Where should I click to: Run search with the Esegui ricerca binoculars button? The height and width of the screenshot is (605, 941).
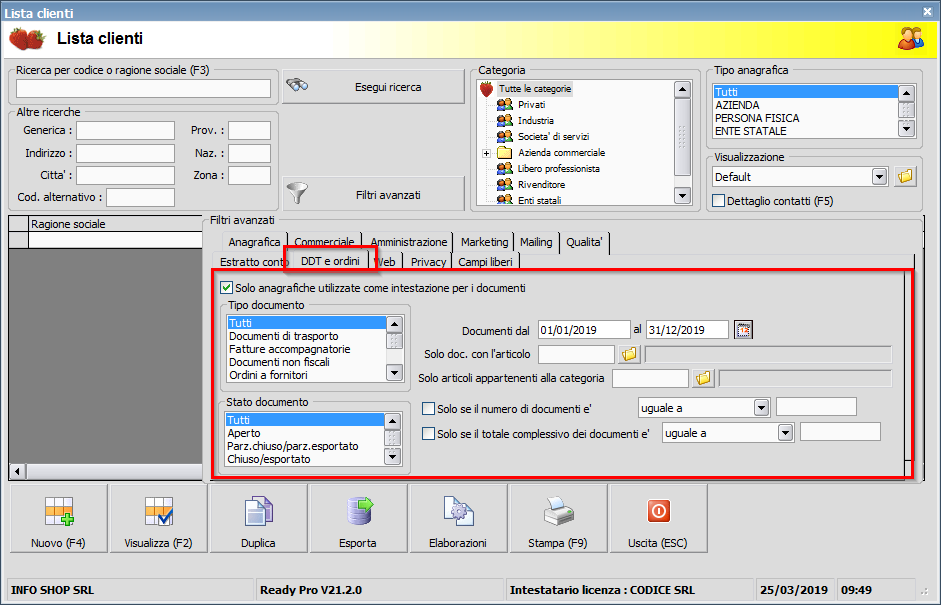(373, 87)
